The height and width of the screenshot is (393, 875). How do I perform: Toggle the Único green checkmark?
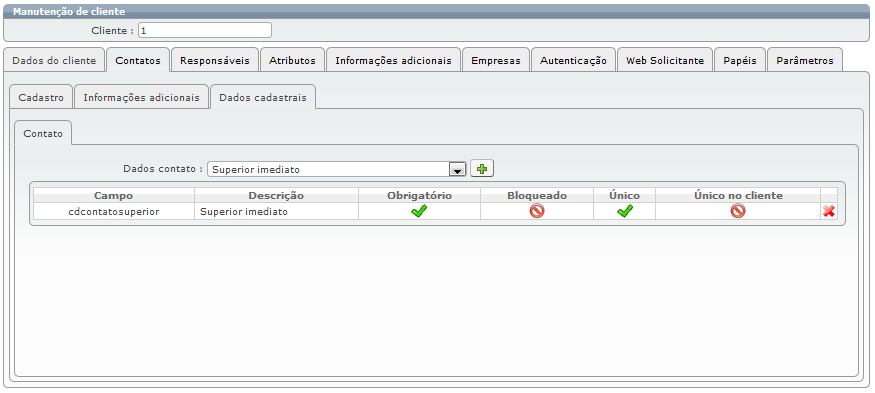click(x=624, y=211)
